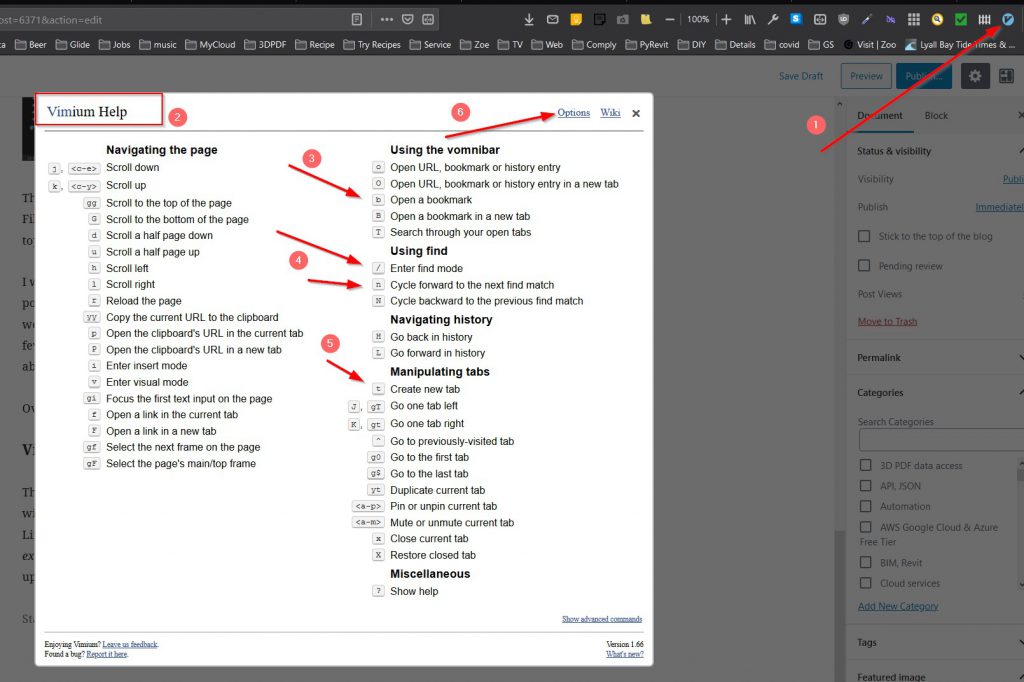This screenshot has width=1024, height=682.
Task: Open the downloads arrow icon in toolbar
Action: [x=529, y=19]
